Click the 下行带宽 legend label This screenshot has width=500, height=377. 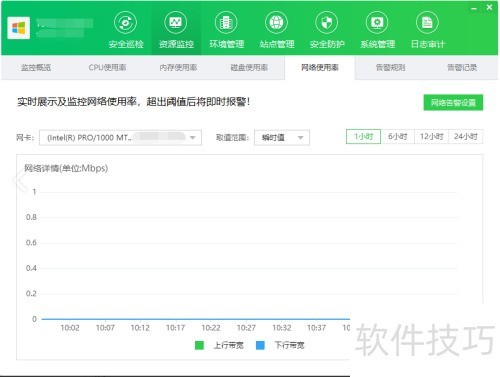289,345
